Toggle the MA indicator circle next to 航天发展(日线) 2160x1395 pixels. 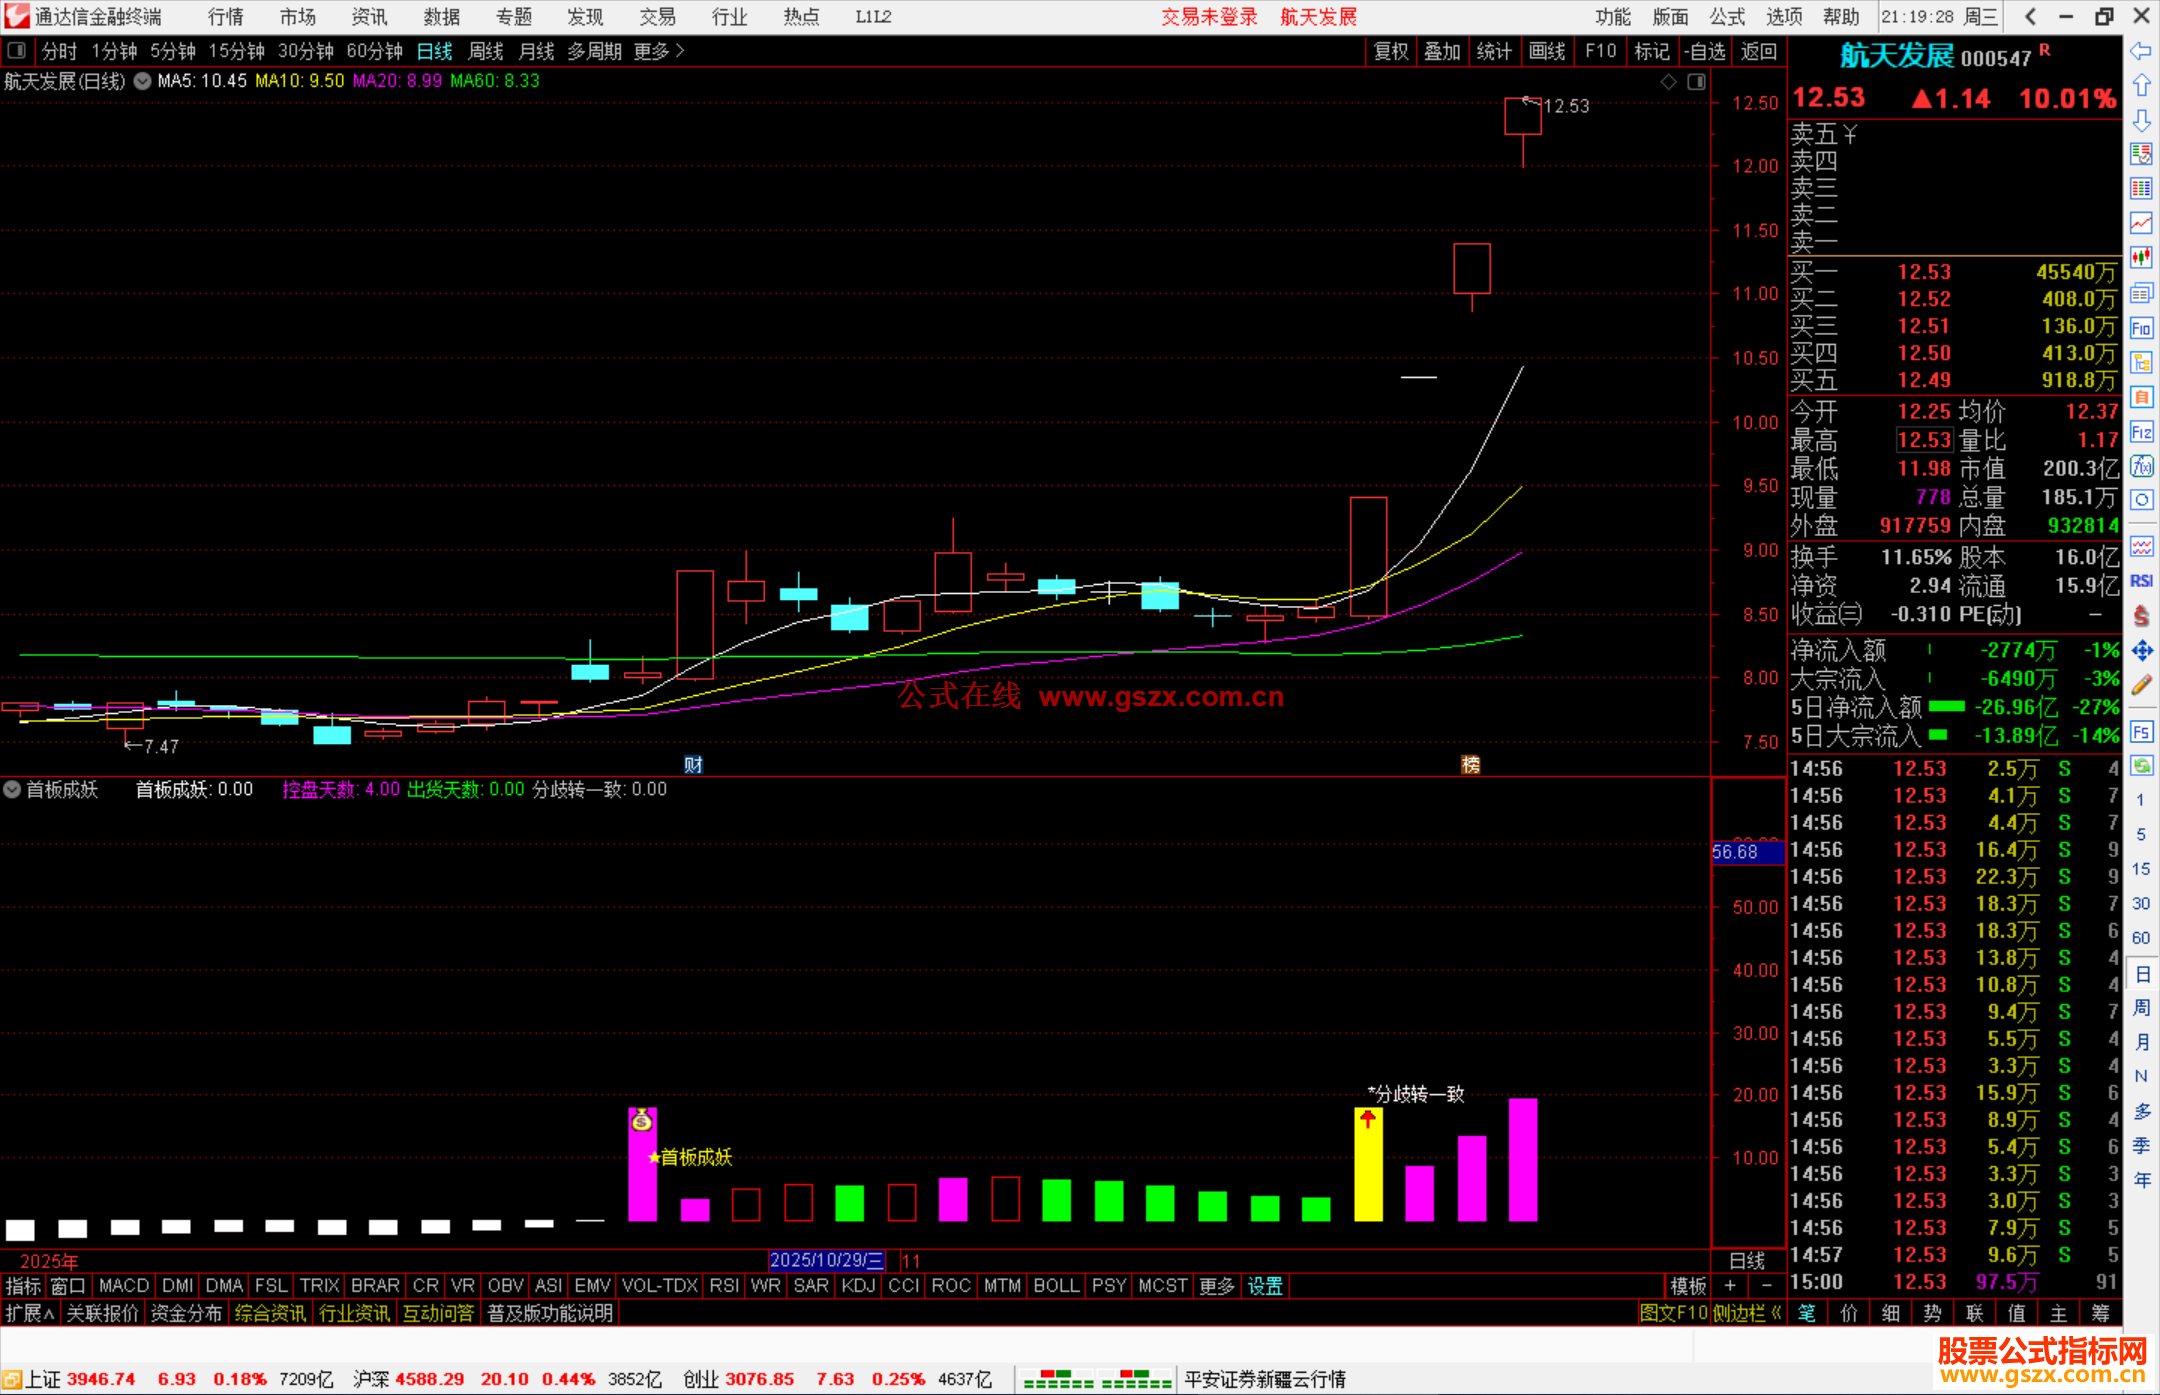[142, 81]
